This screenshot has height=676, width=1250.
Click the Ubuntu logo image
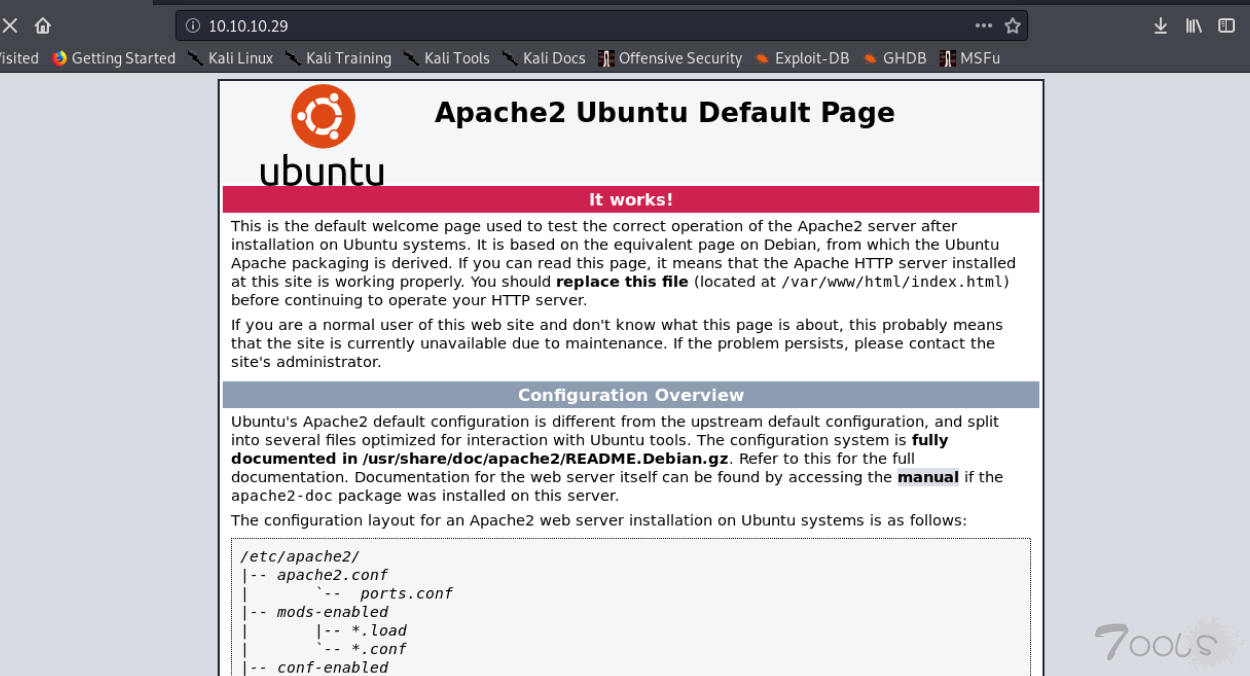pos(322,135)
